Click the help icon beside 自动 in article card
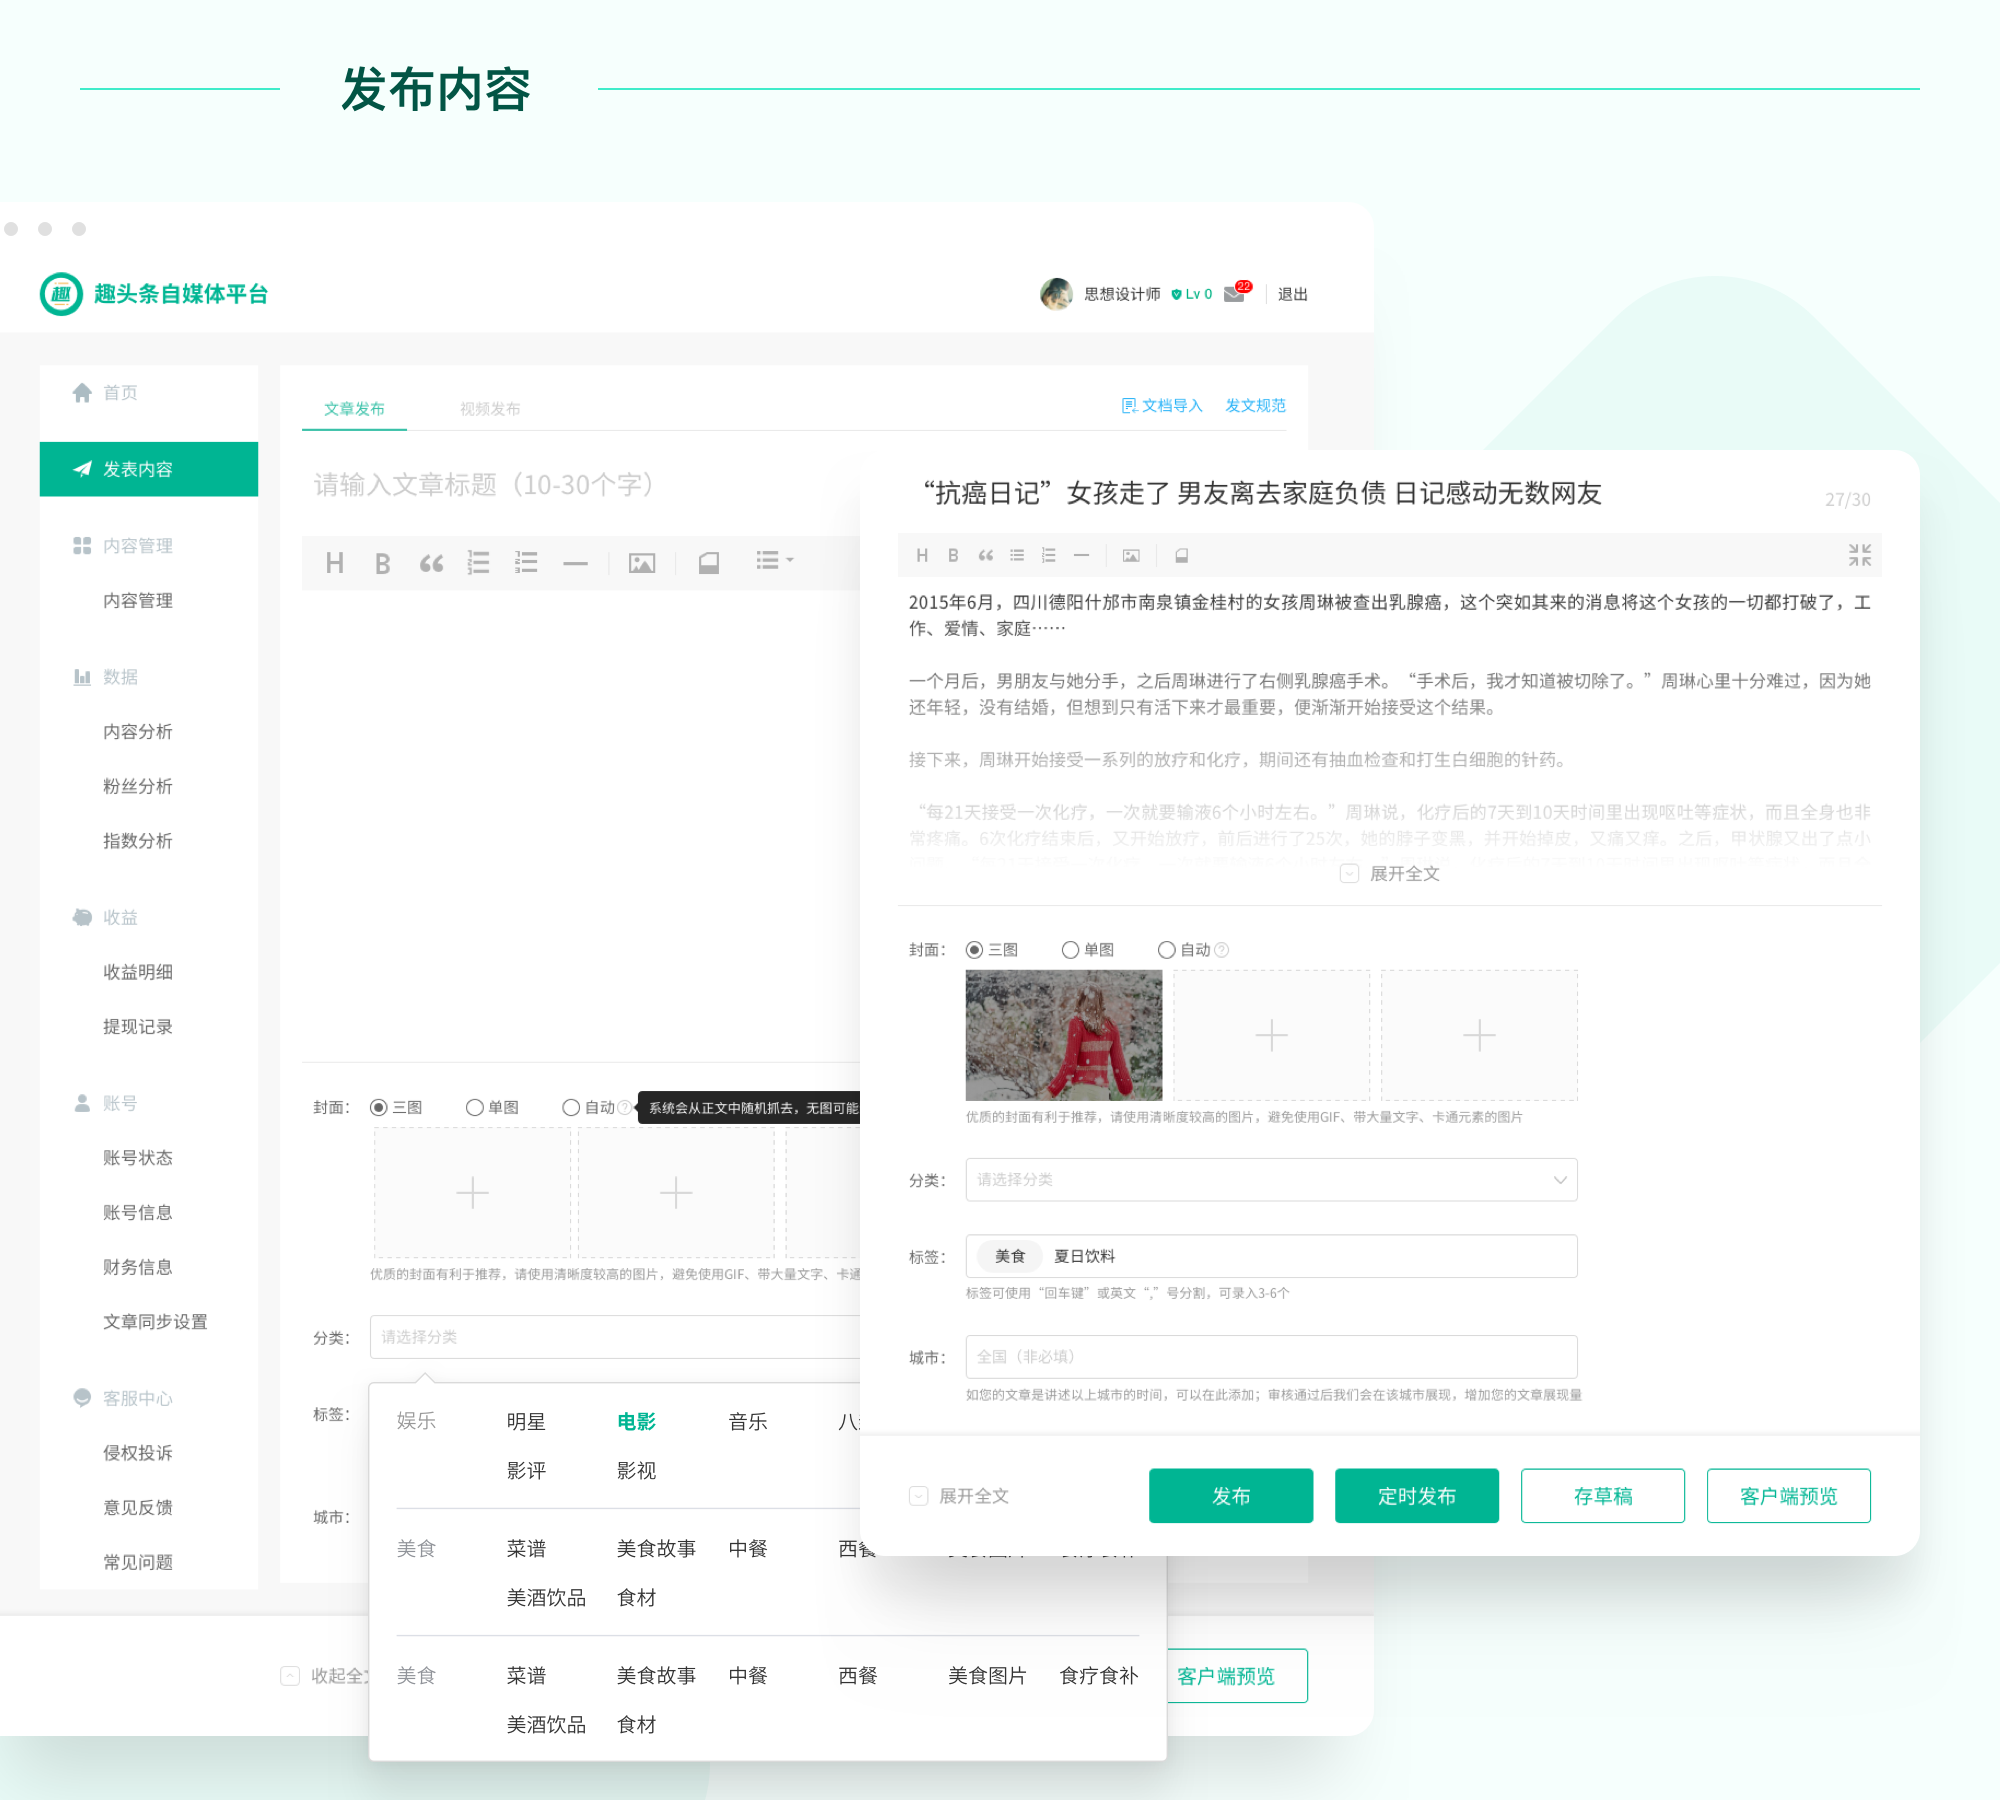 [x=1221, y=949]
